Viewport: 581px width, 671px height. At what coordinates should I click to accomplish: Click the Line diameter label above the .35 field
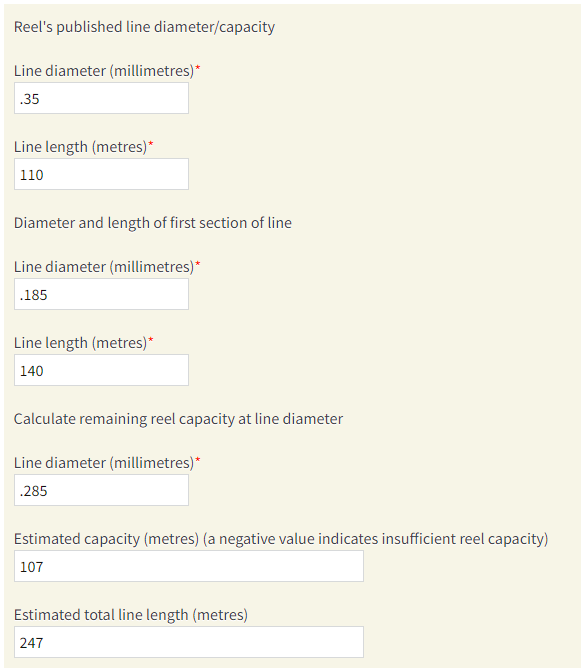[x=104, y=71]
